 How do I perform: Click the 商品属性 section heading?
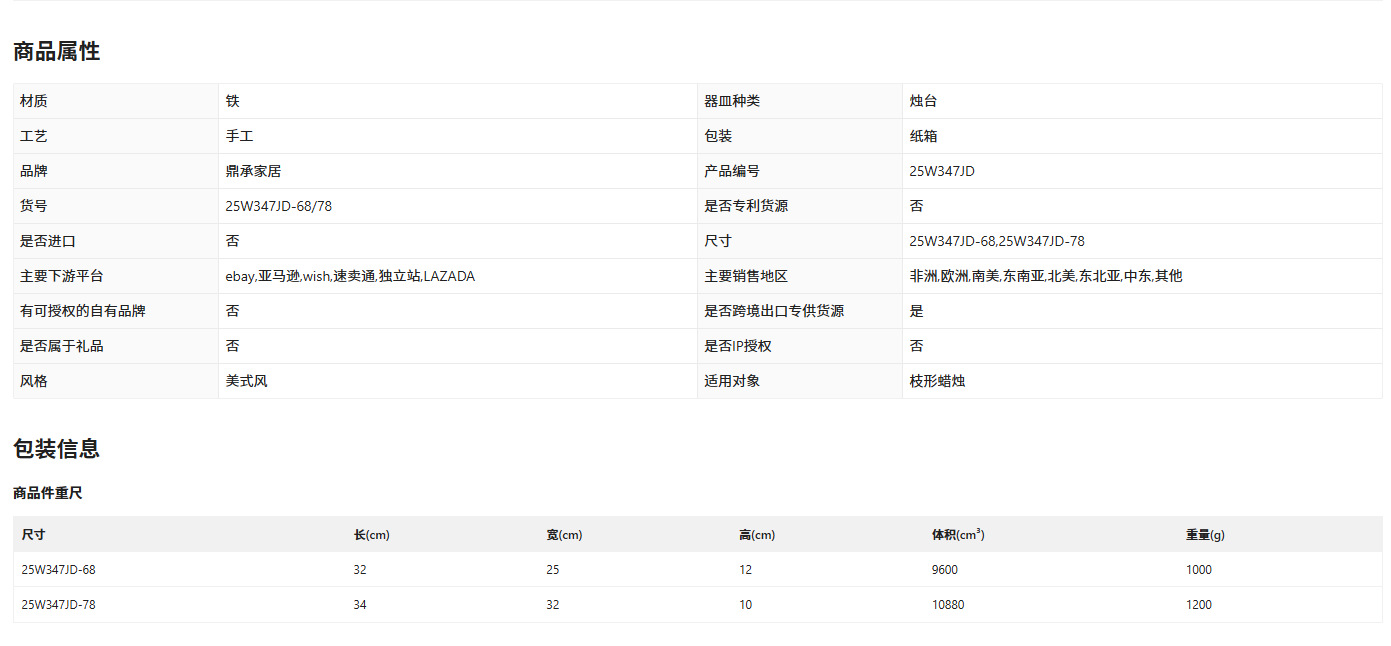tap(56, 52)
